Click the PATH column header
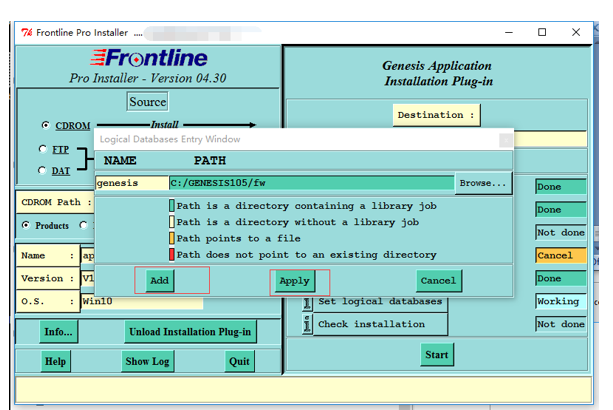This screenshot has height=410, width=613. tap(210, 161)
